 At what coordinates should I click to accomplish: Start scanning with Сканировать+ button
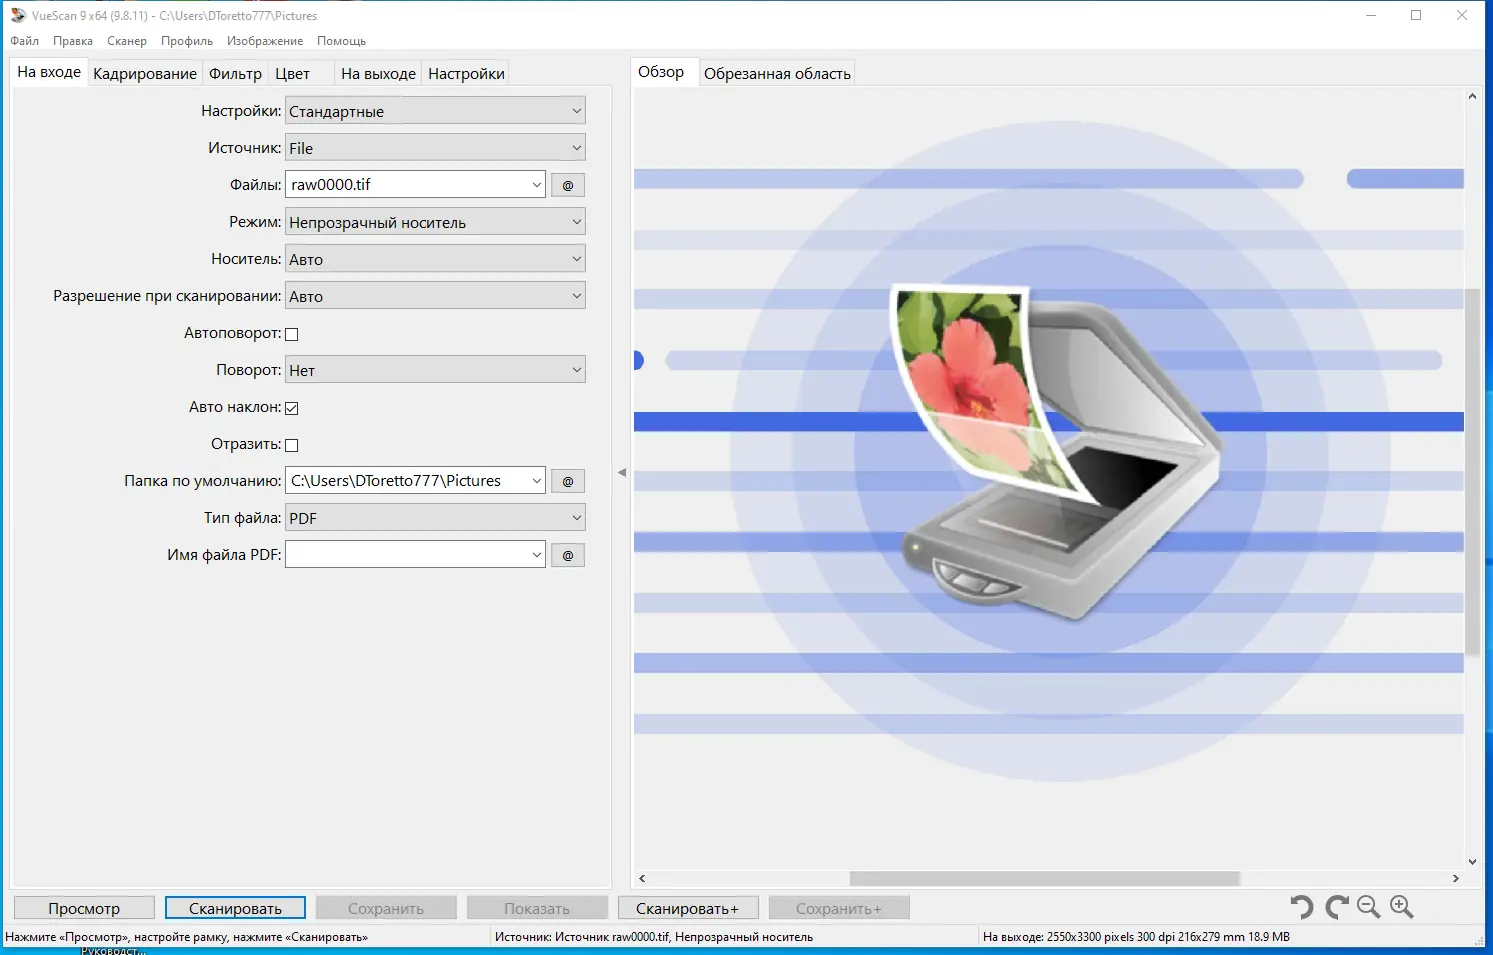click(x=688, y=907)
